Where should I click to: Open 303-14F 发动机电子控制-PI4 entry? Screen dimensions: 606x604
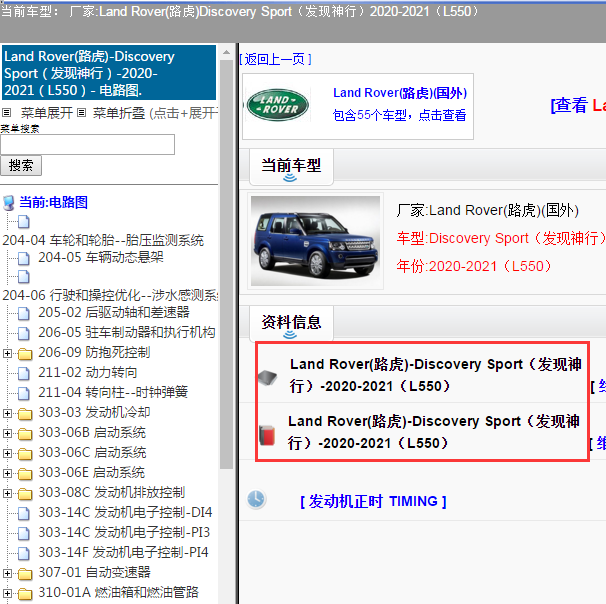123,553
